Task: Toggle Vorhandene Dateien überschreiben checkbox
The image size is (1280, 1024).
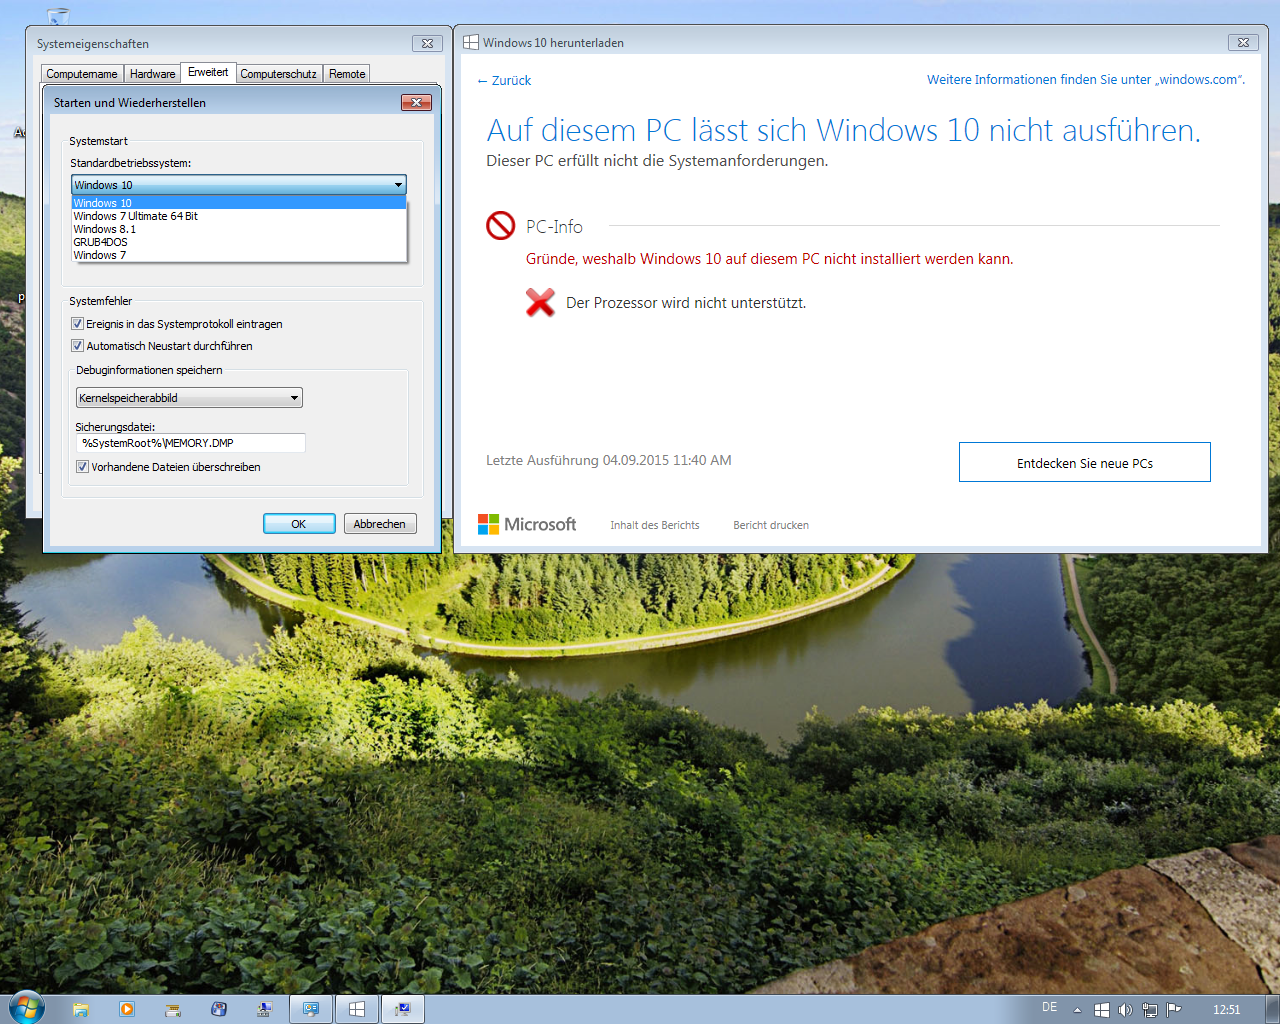Action: tap(82, 467)
